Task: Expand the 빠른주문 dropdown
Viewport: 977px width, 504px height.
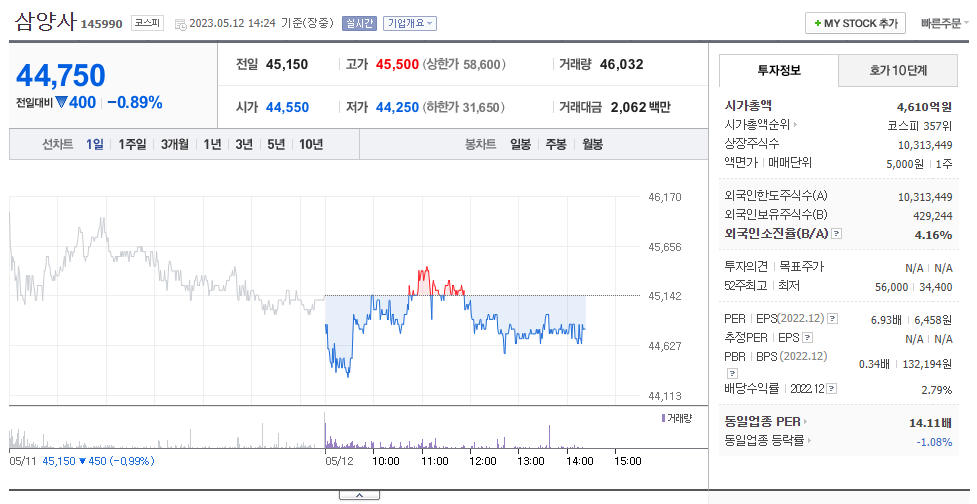Action: [x=945, y=23]
